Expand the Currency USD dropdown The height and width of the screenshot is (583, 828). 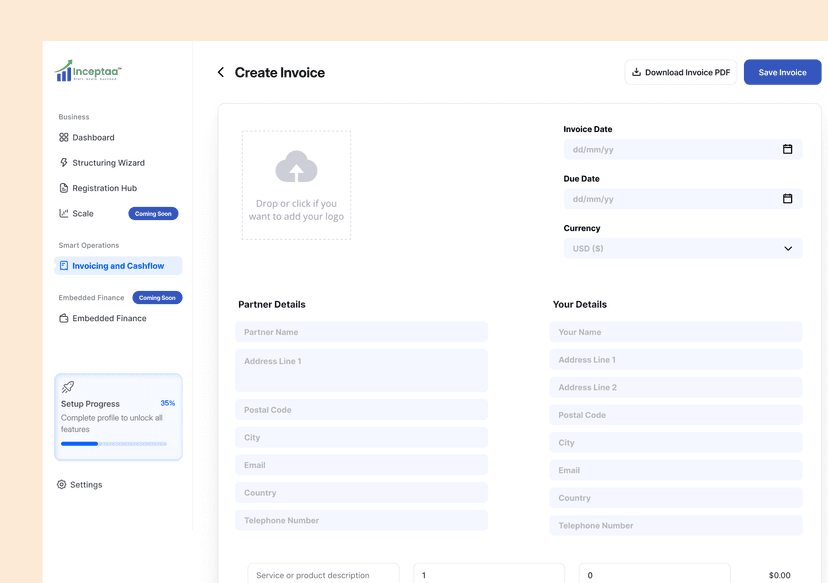coord(682,248)
